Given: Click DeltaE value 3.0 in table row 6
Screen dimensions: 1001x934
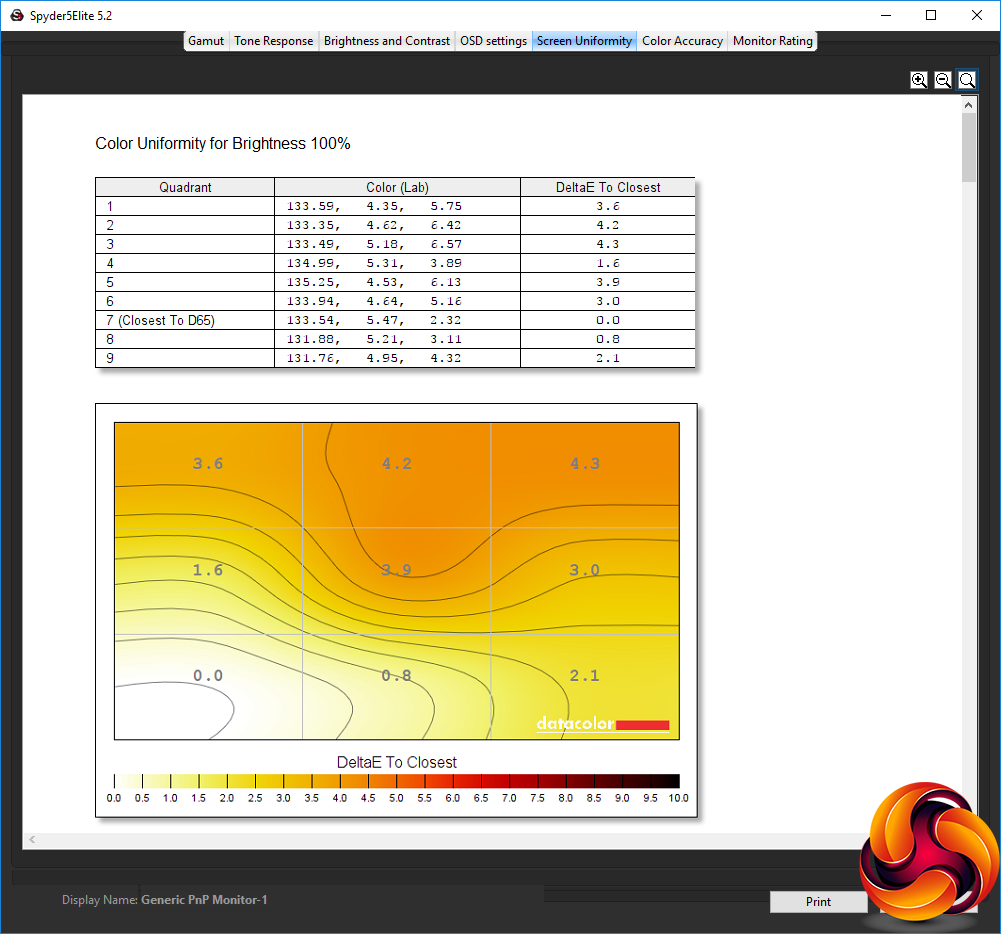Looking at the screenshot, I should point(608,301).
